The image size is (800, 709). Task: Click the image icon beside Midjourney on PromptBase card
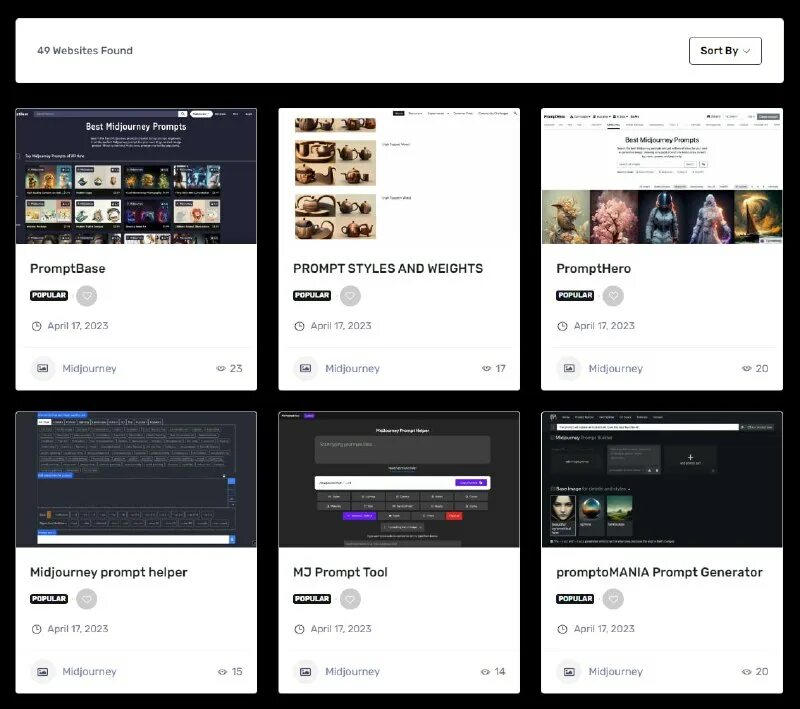coord(42,368)
